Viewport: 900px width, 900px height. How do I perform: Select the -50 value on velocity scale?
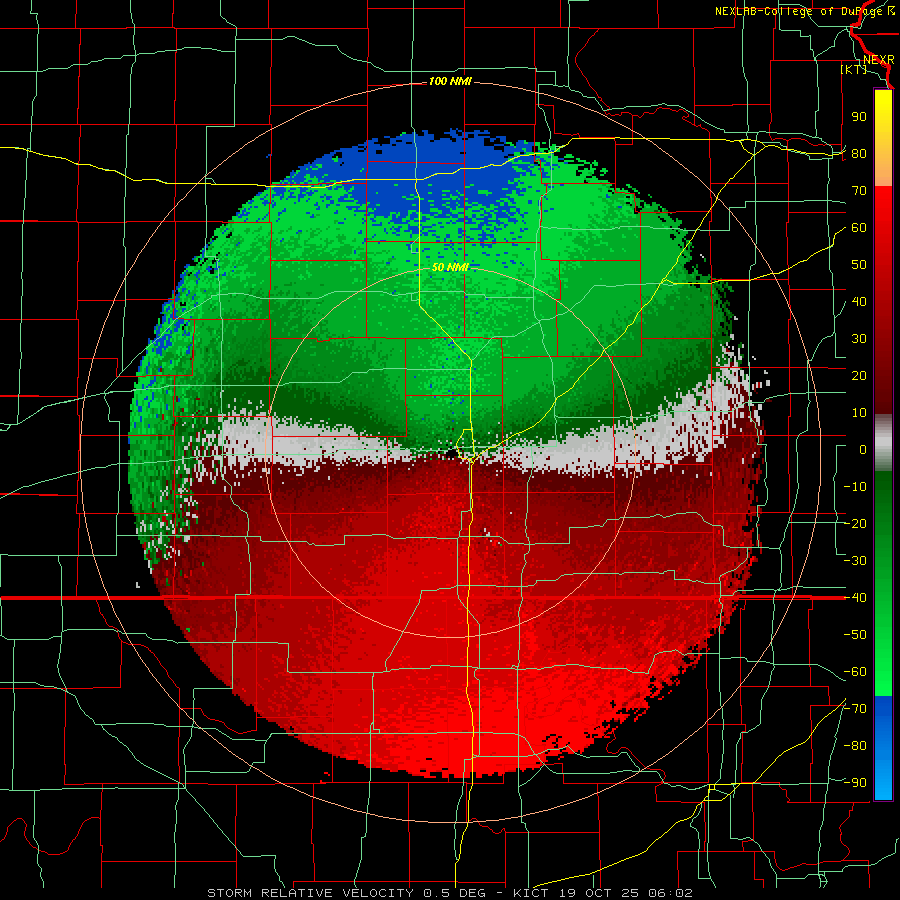pyautogui.click(x=855, y=635)
